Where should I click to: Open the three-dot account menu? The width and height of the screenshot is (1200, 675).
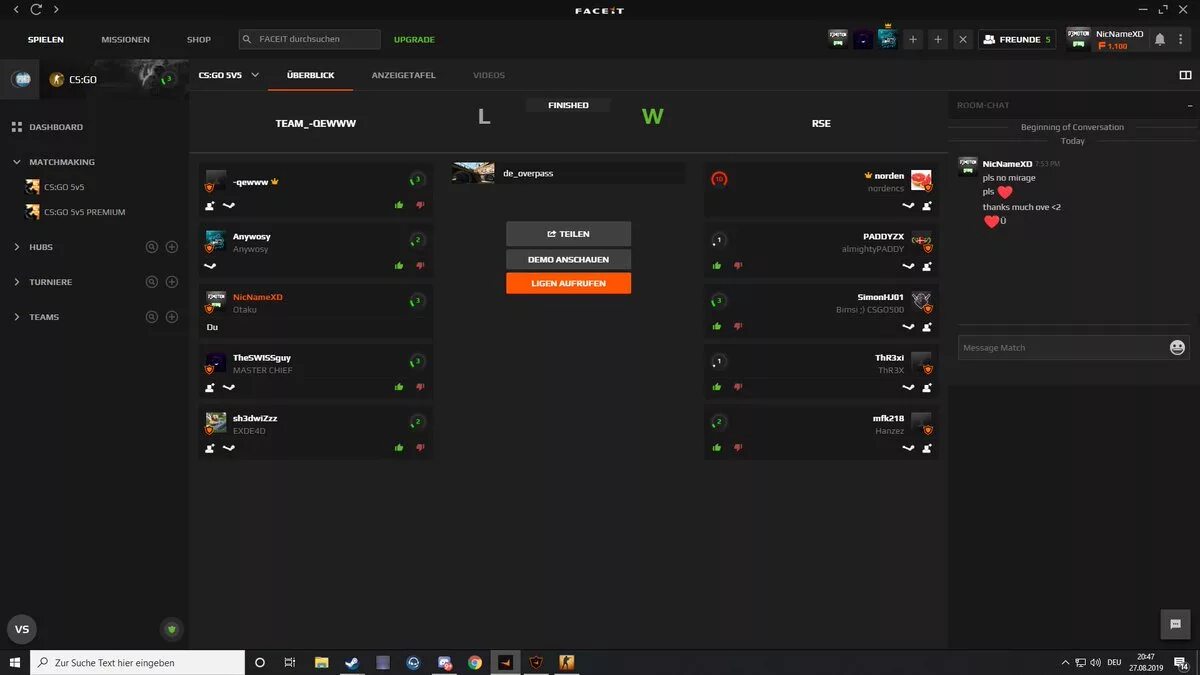[x=1181, y=39]
